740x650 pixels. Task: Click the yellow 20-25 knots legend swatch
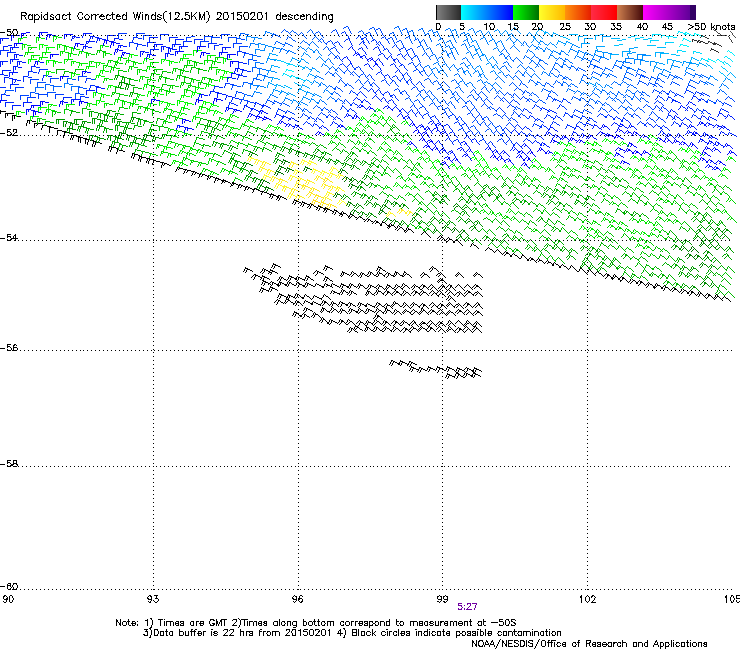tap(552, 12)
